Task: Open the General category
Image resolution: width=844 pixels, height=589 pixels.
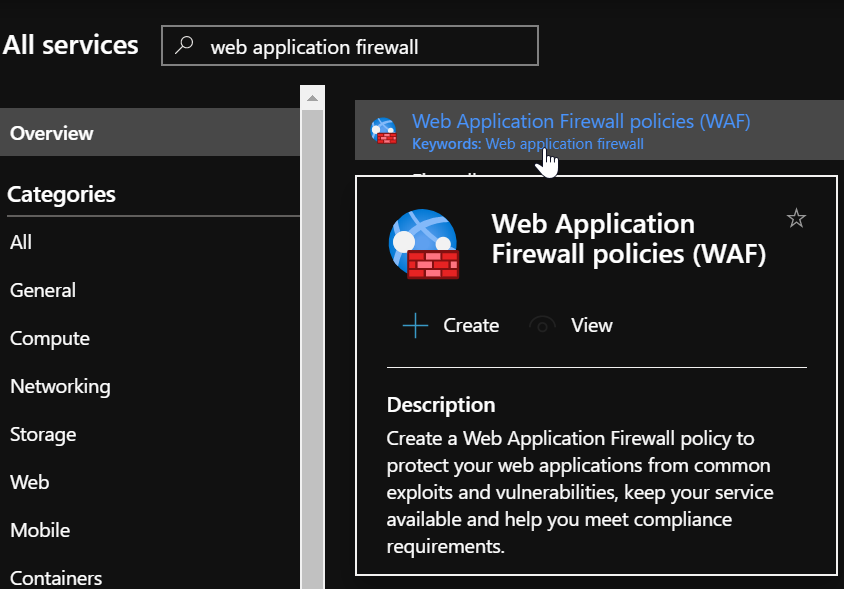Action: coord(43,290)
